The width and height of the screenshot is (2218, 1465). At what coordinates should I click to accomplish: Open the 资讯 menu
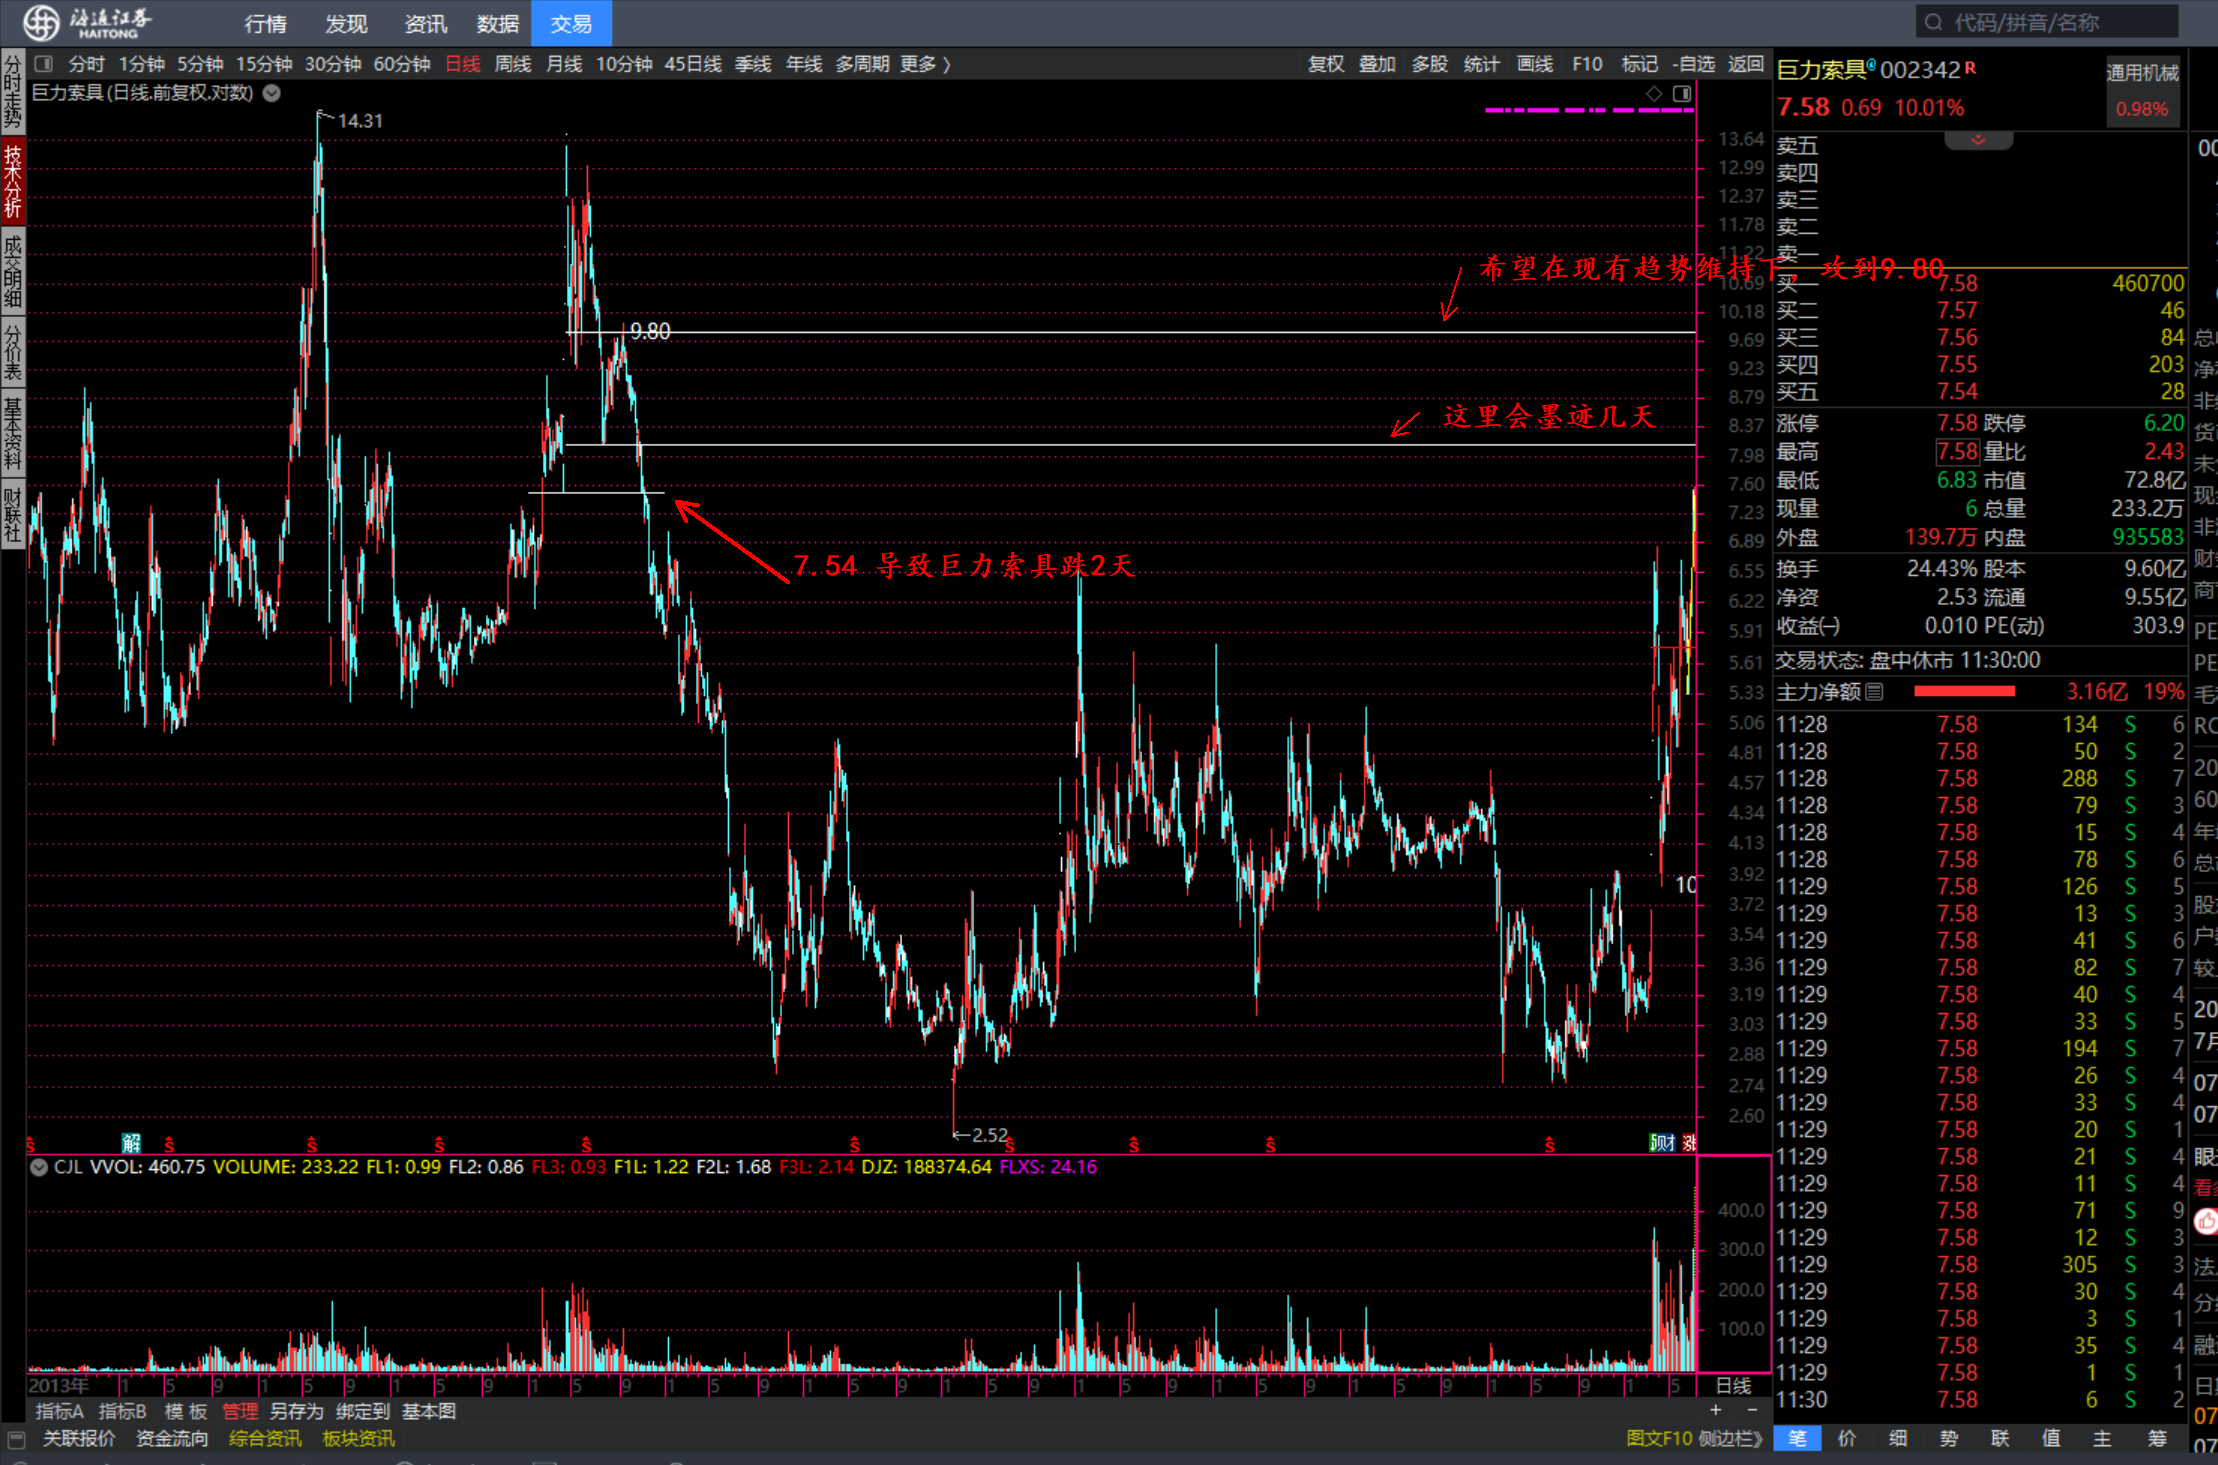pos(425,23)
